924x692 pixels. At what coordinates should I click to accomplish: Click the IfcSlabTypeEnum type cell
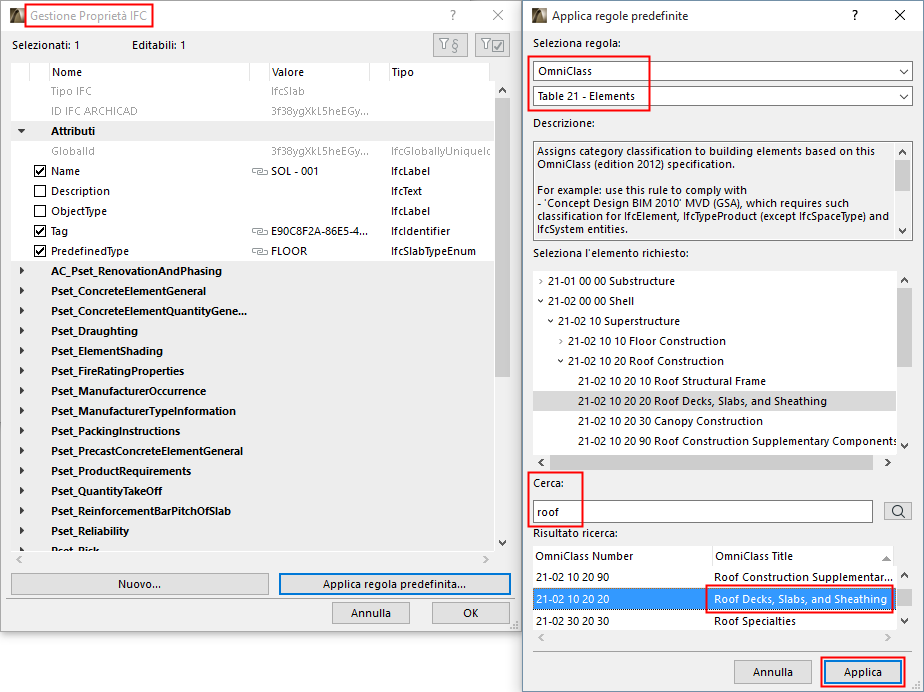click(x=433, y=251)
